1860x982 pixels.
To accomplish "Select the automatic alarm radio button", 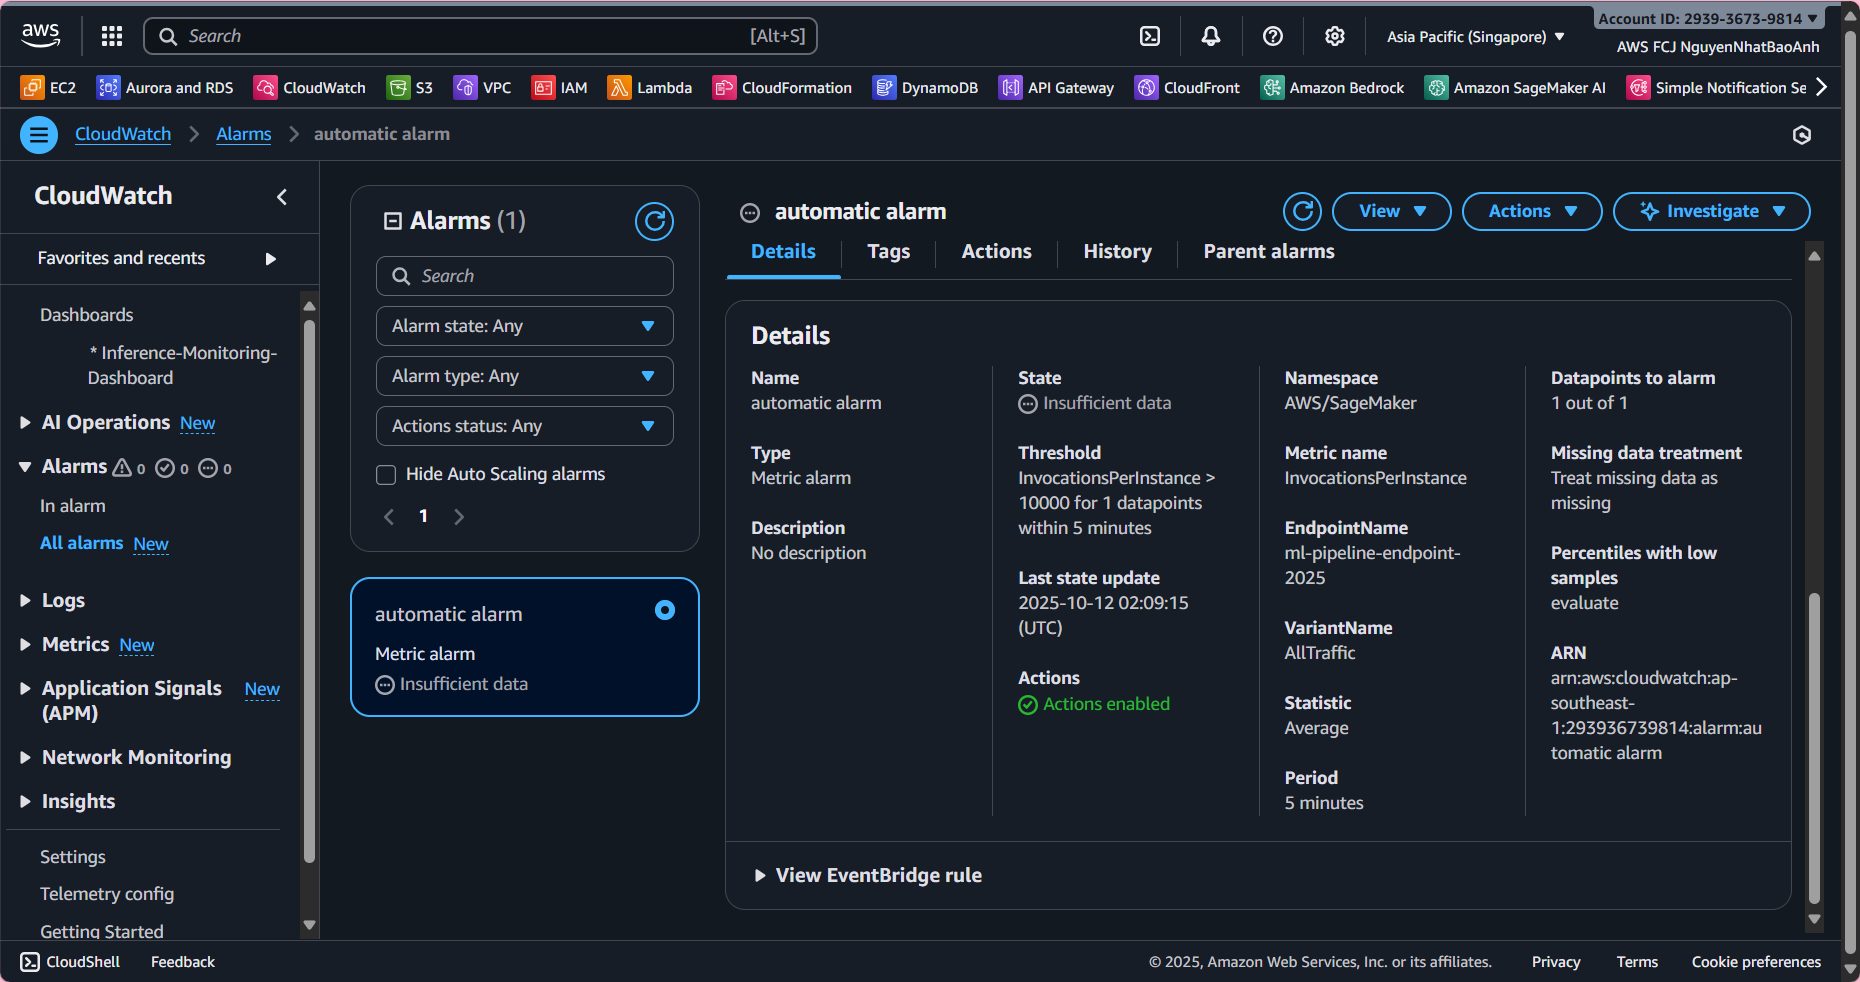I will pyautogui.click(x=665, y=610).
